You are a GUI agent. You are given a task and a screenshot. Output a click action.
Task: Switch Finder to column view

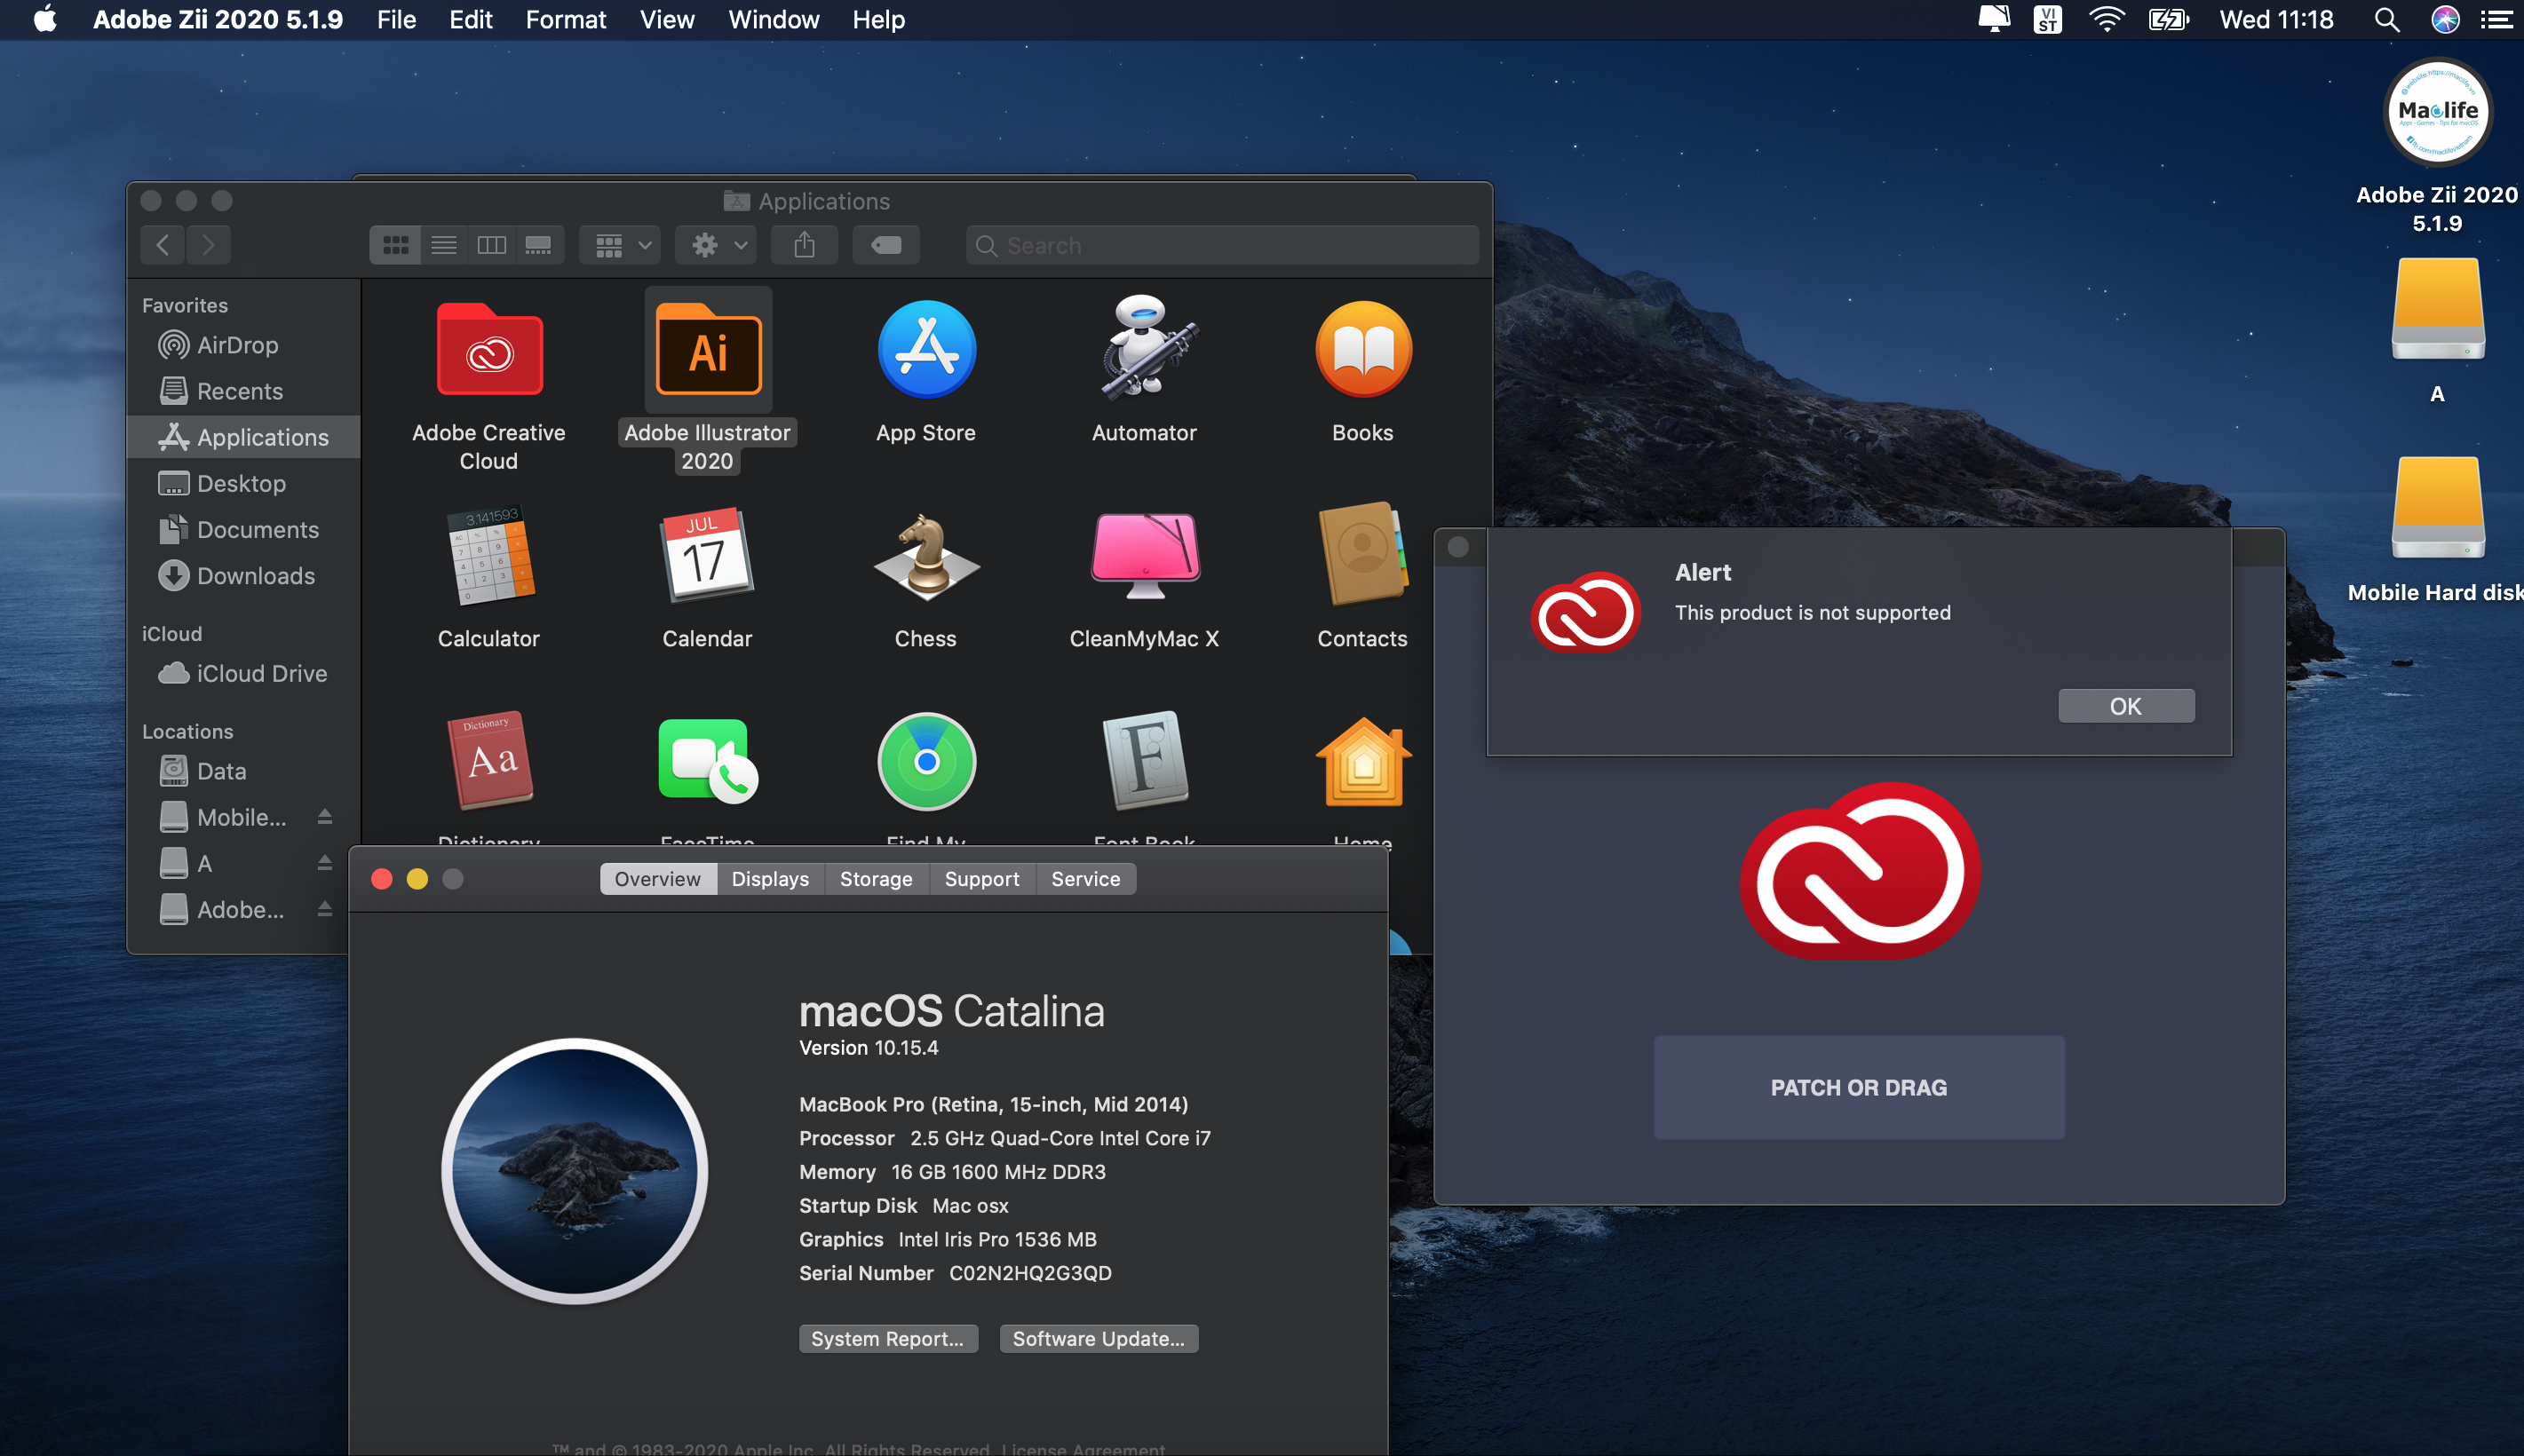[x=492, y=245]
